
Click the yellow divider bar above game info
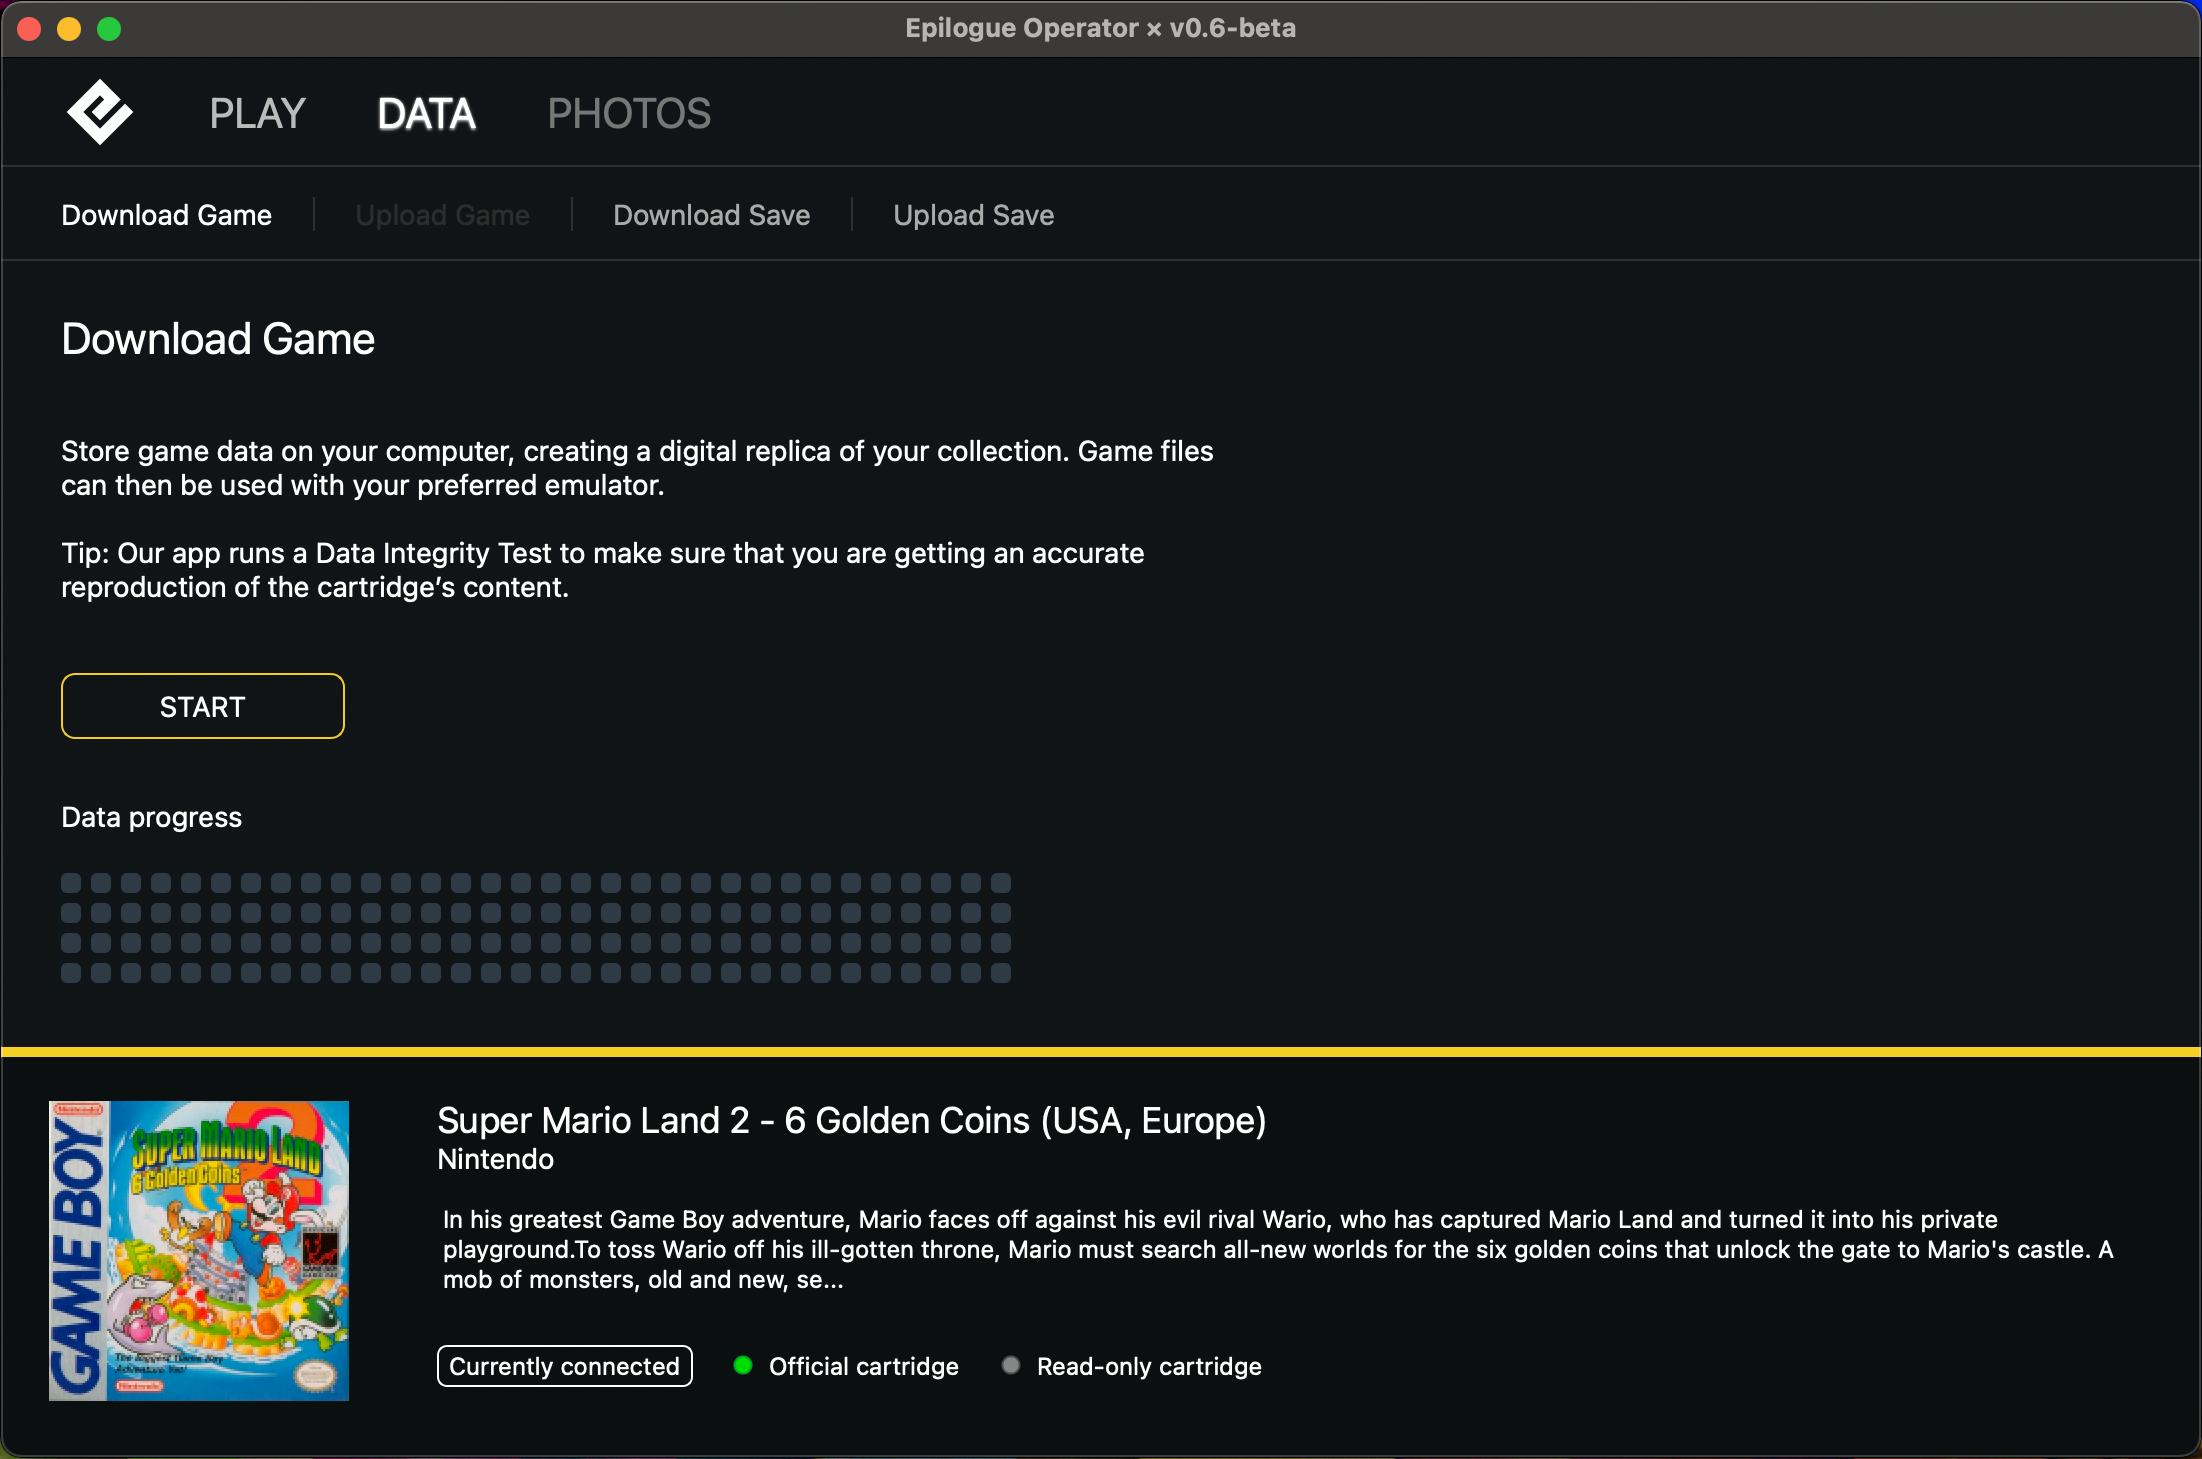1100,1052
